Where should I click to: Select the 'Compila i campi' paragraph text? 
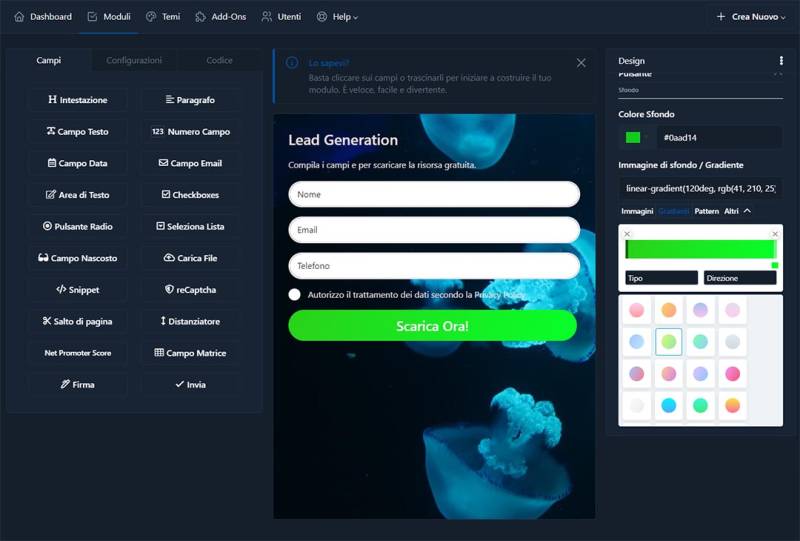coord(382,165)
